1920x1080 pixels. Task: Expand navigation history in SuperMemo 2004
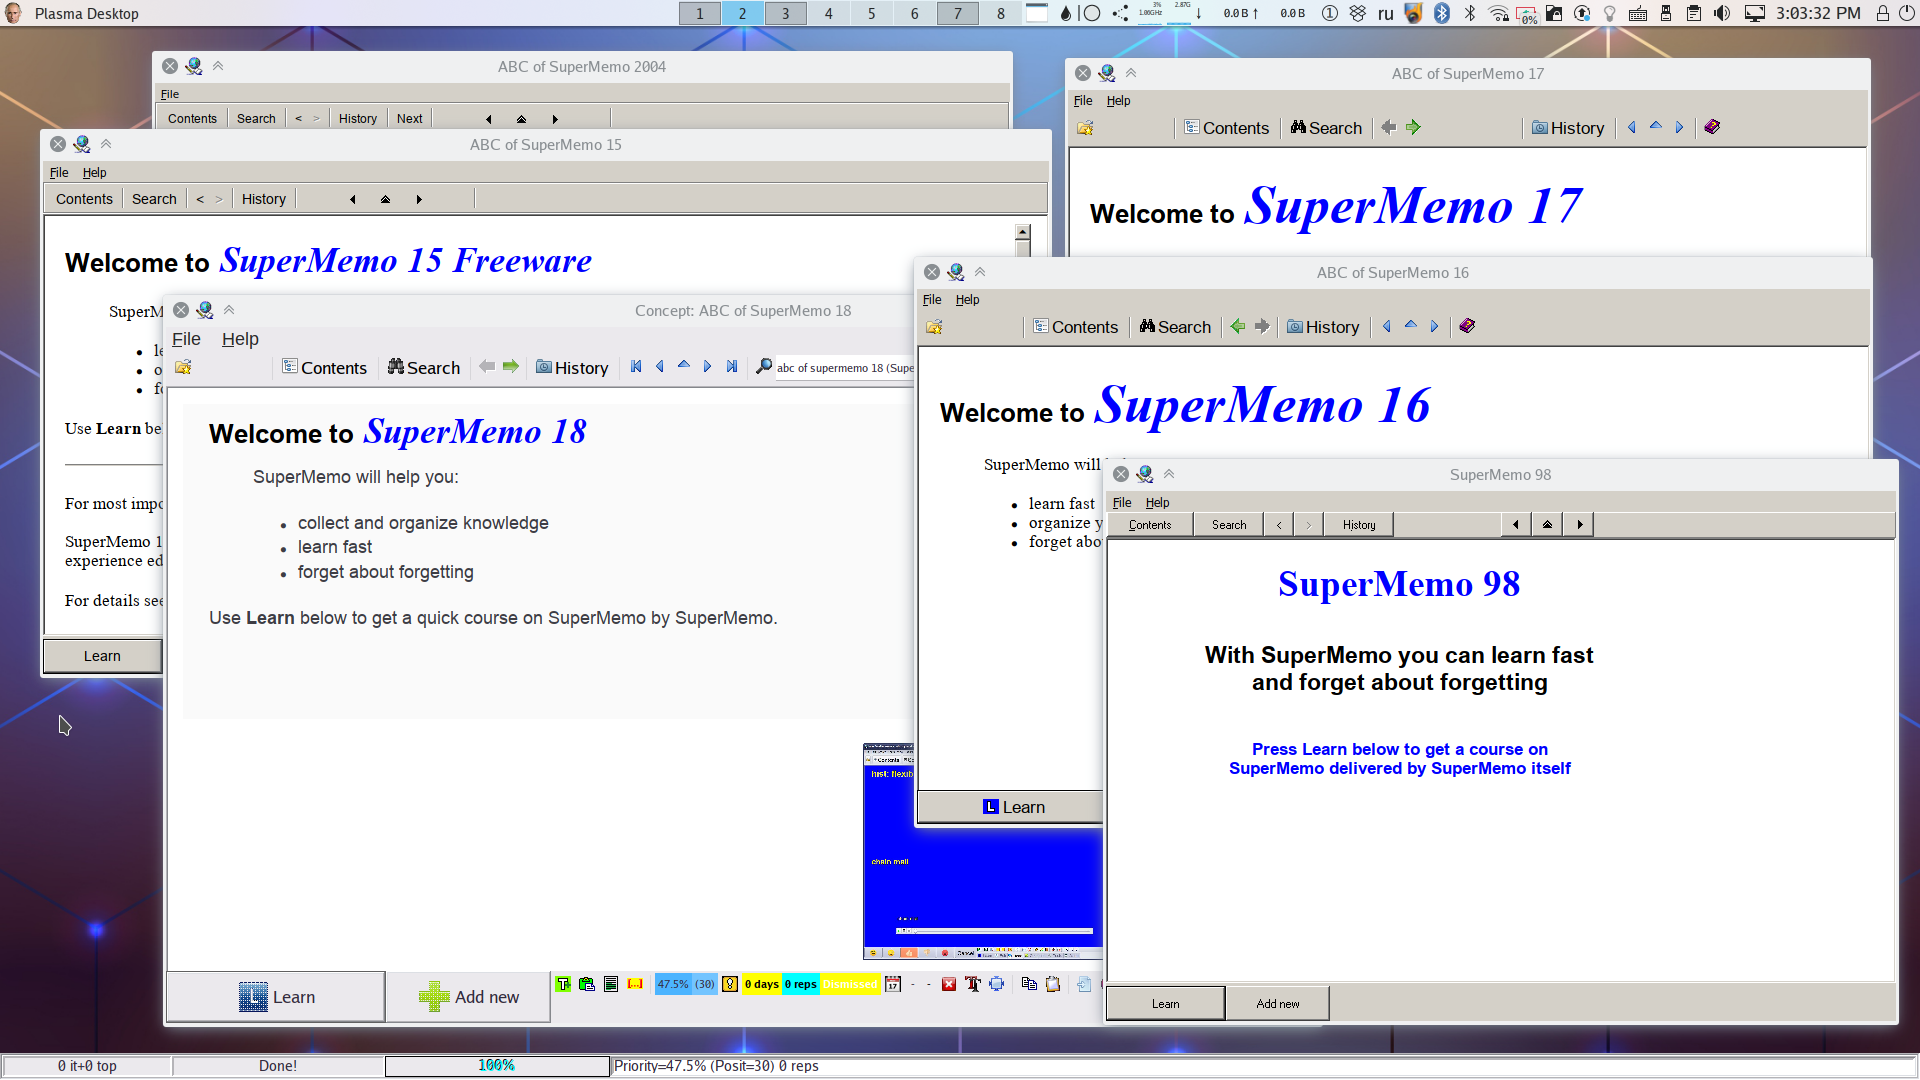pos(357,119)
